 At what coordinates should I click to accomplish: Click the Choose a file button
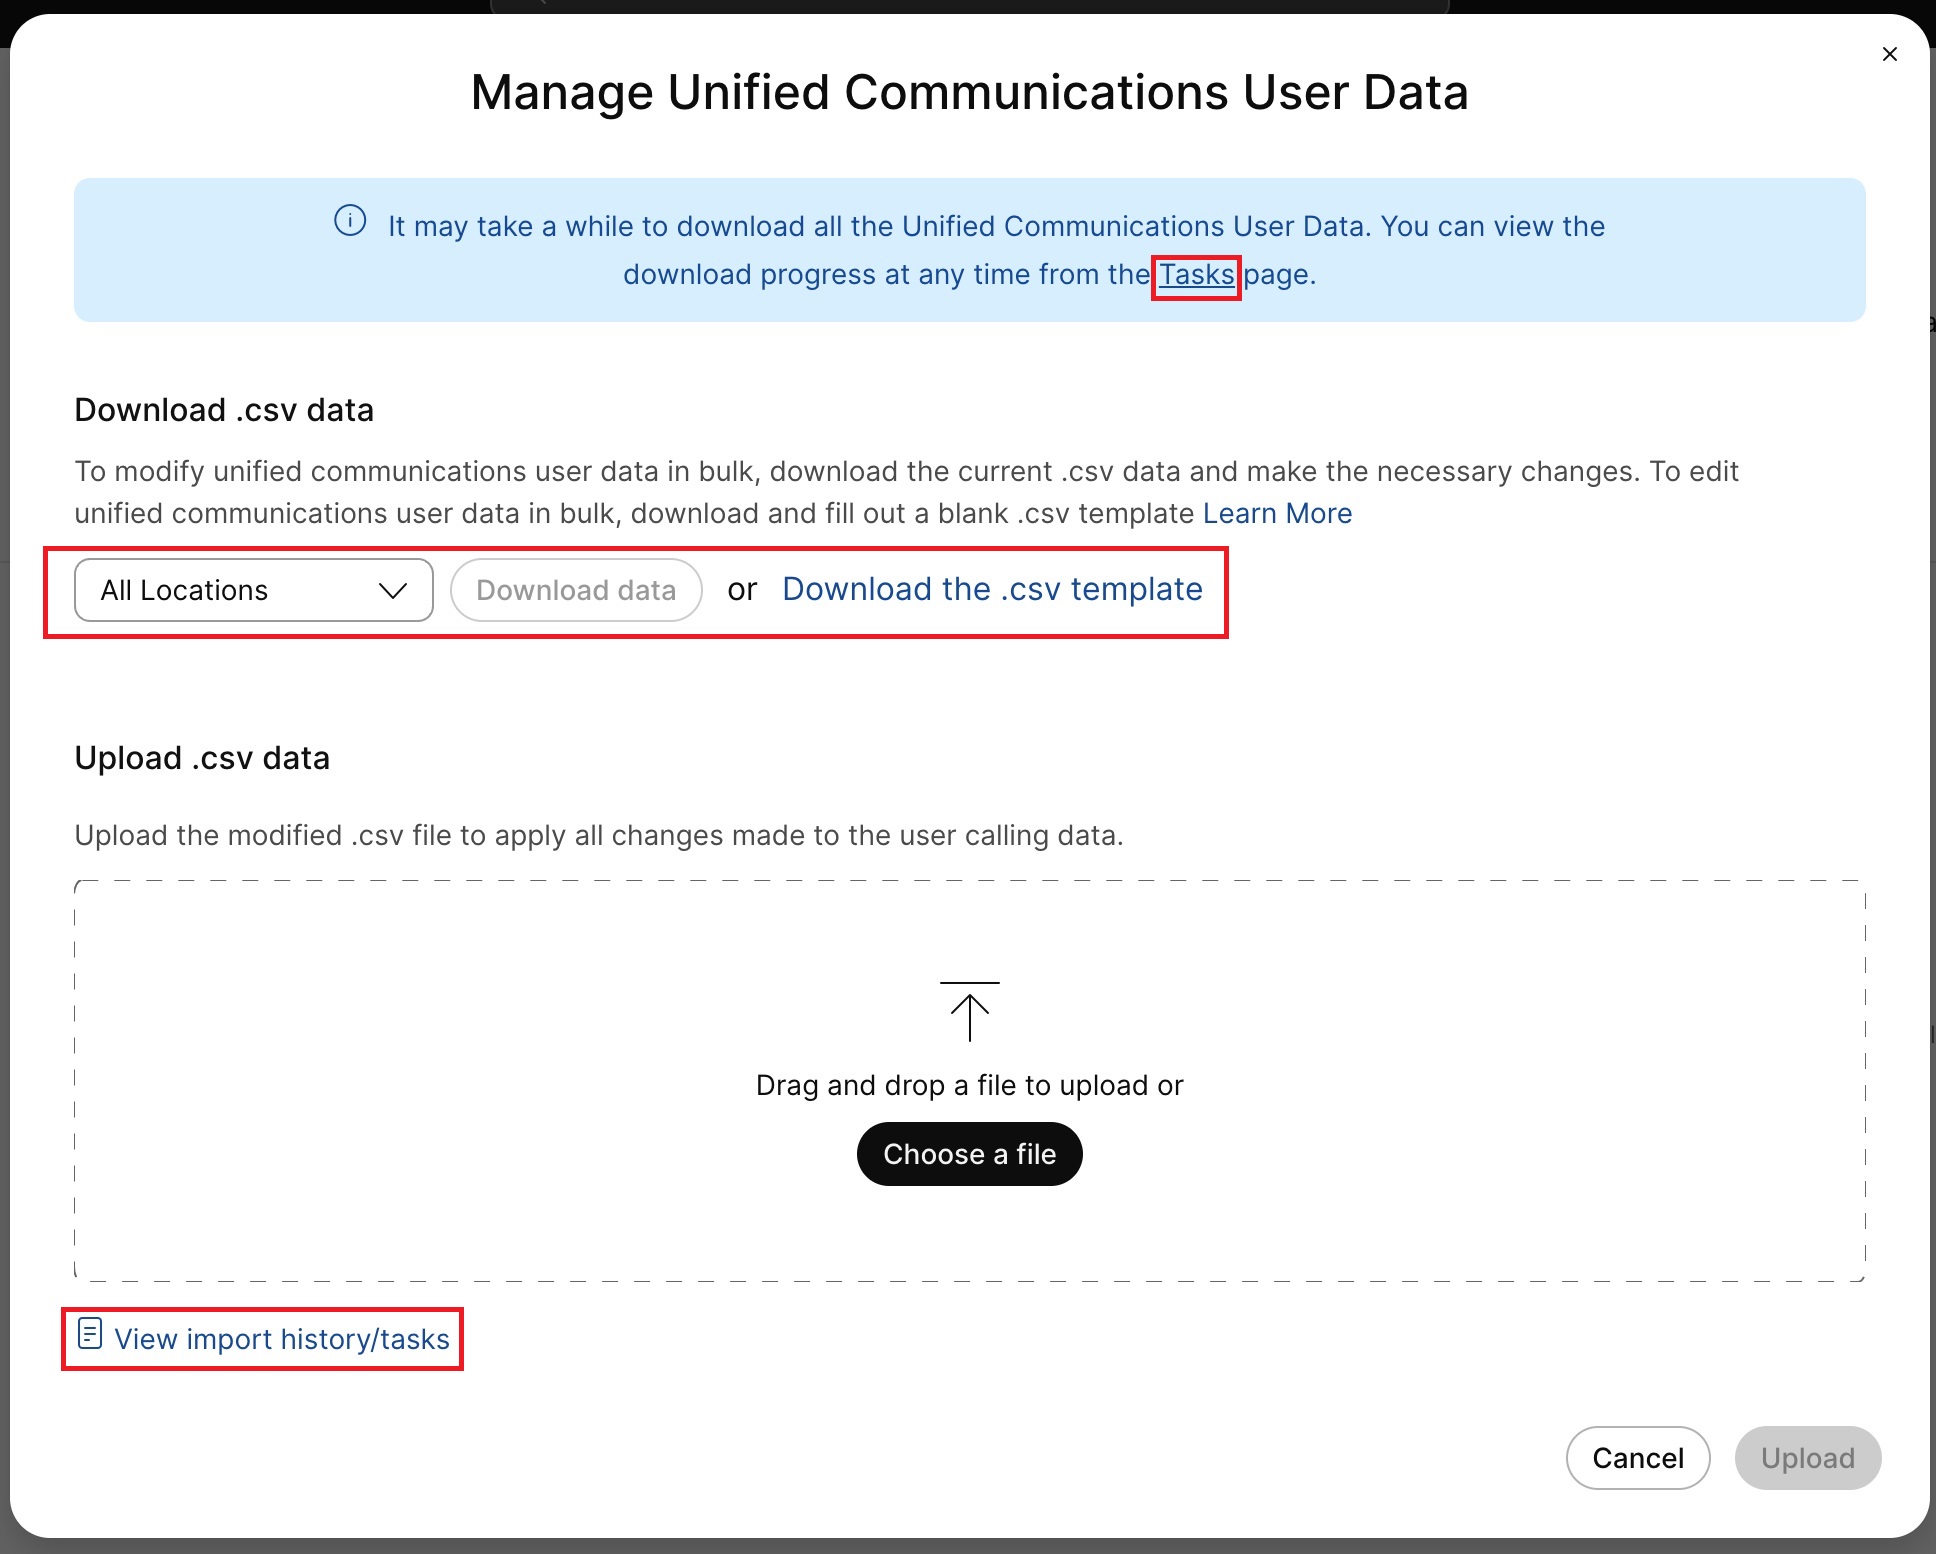coord(969,1153)
